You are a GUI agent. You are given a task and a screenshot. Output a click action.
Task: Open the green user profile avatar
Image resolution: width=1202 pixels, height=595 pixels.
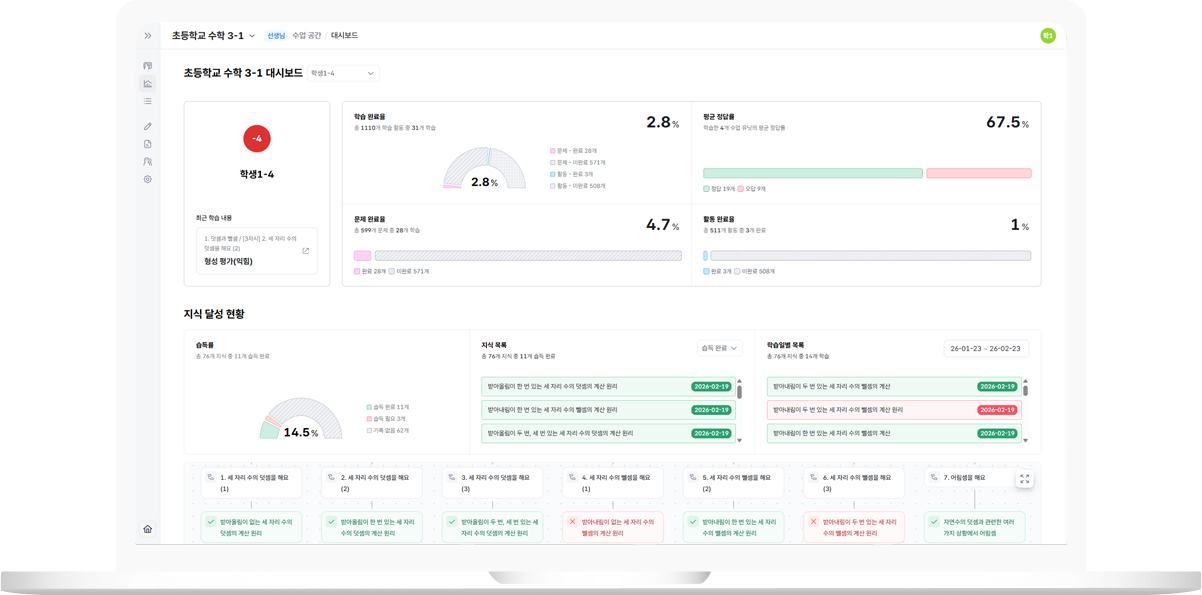tap(1047, 36)
